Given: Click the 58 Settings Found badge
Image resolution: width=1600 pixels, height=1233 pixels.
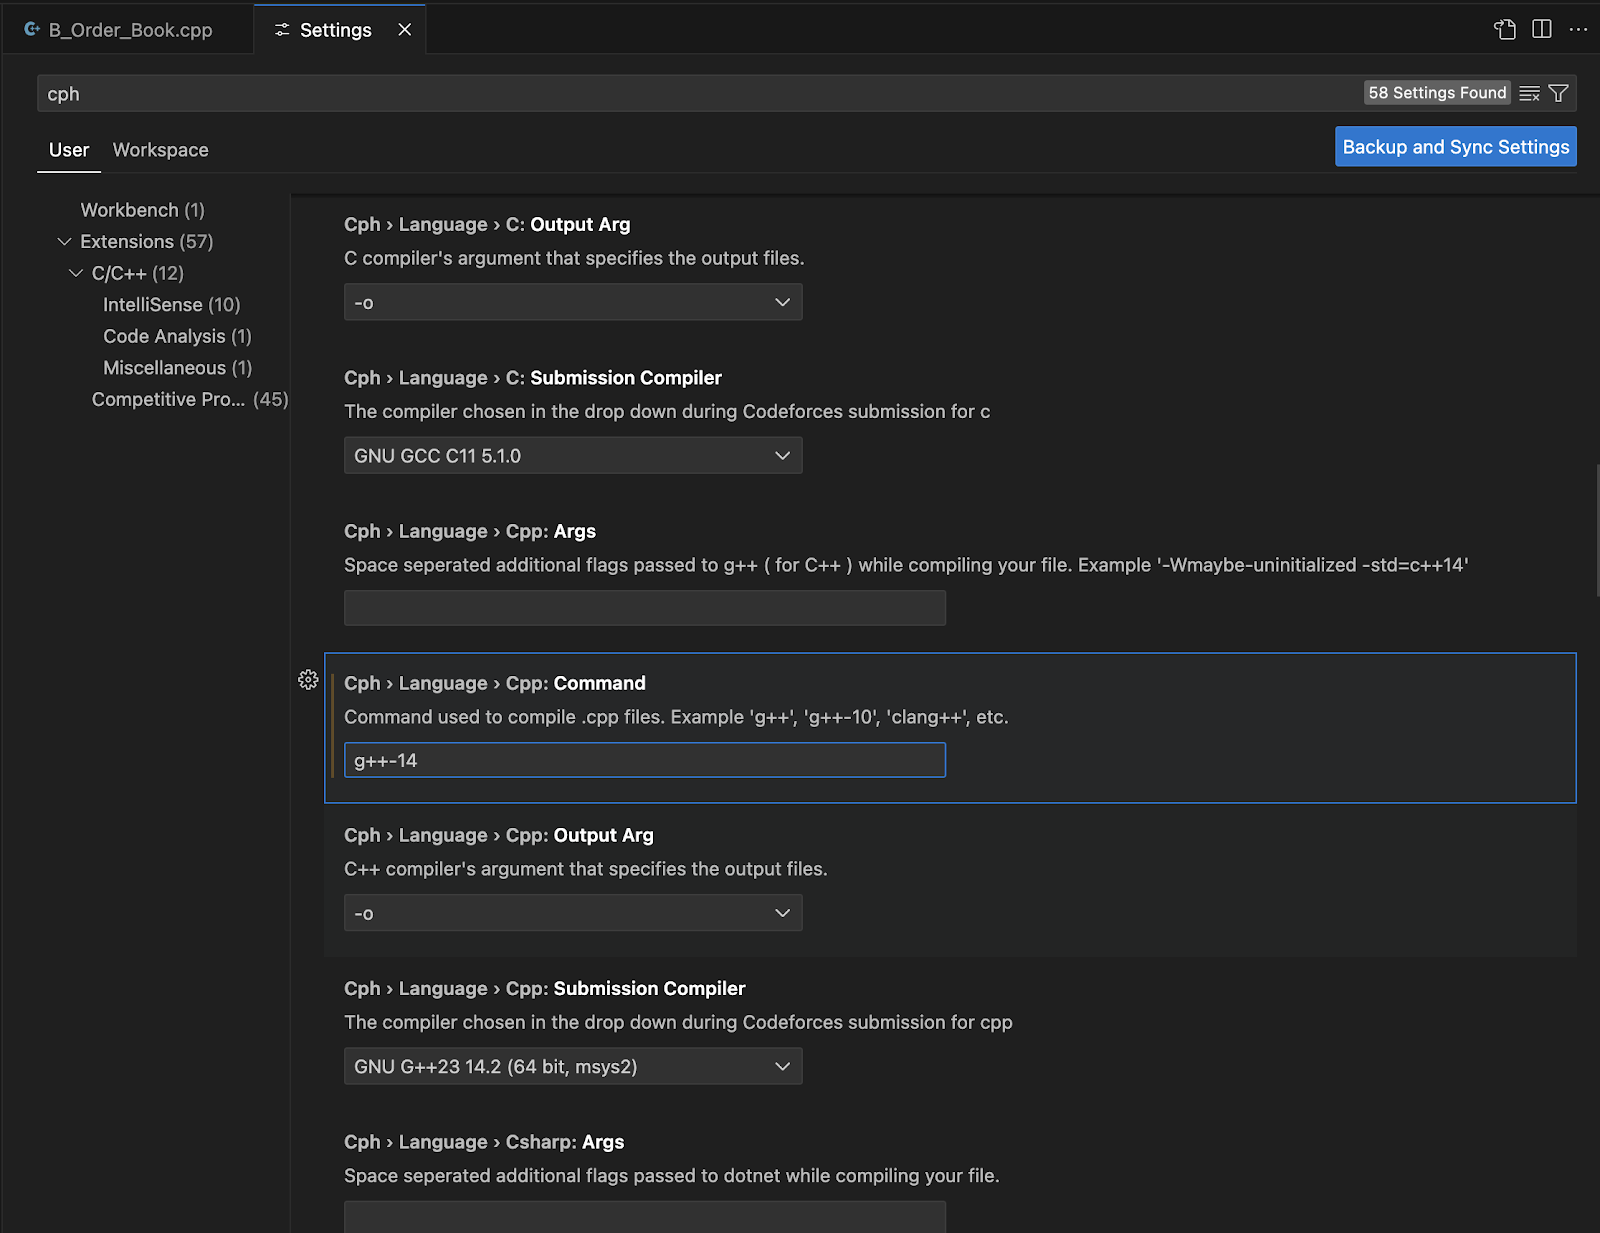Looking at the screenshot, I should point(1437,93).
